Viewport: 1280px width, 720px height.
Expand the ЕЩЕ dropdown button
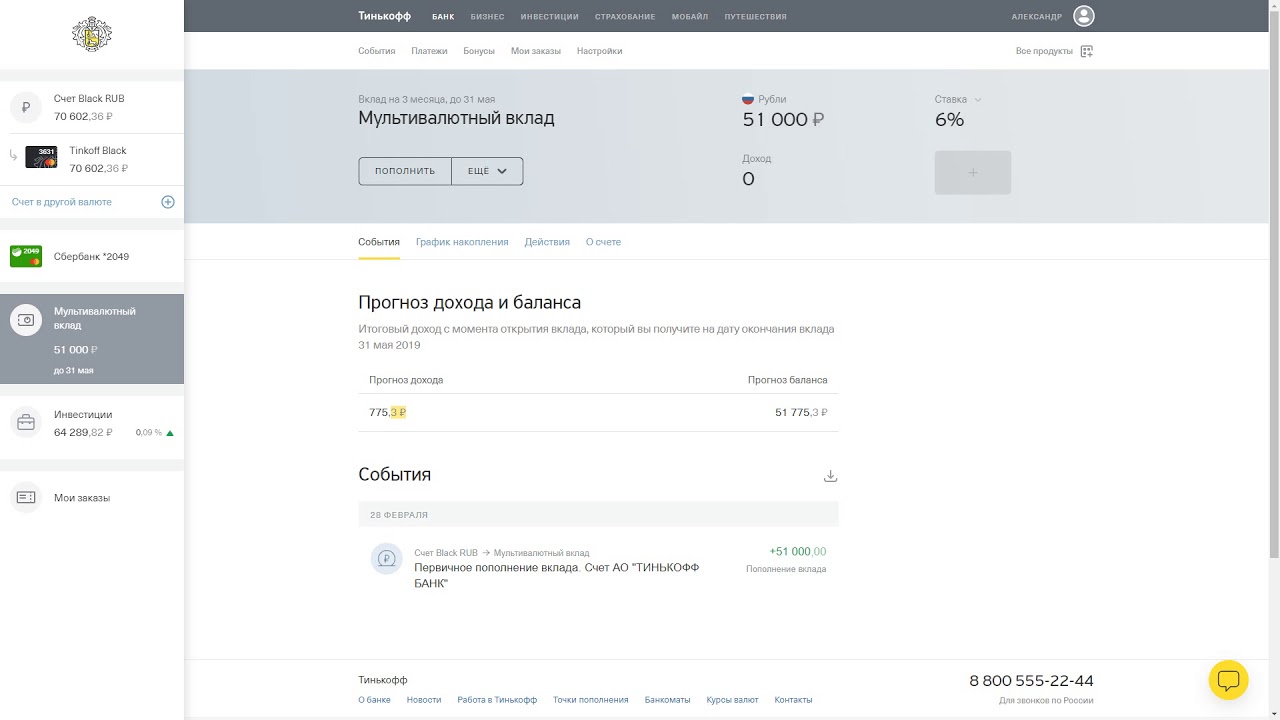487,171
